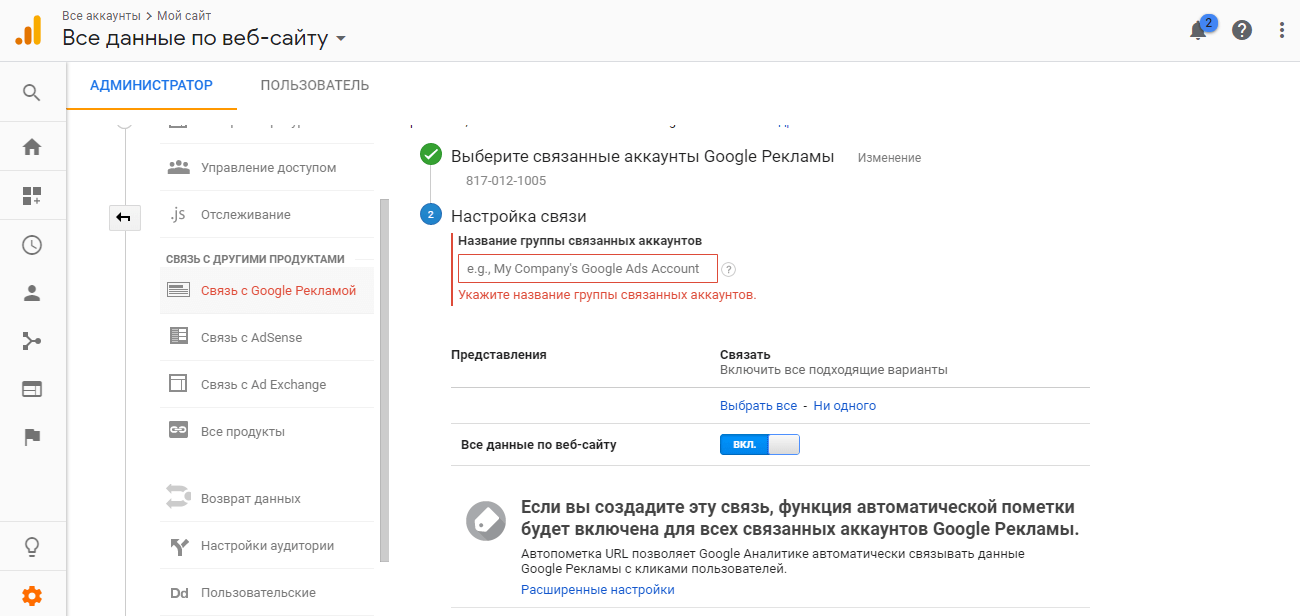Open the Admin gear icon
This screenshot has width=1300, height=616.
click(x=31, y=592)
